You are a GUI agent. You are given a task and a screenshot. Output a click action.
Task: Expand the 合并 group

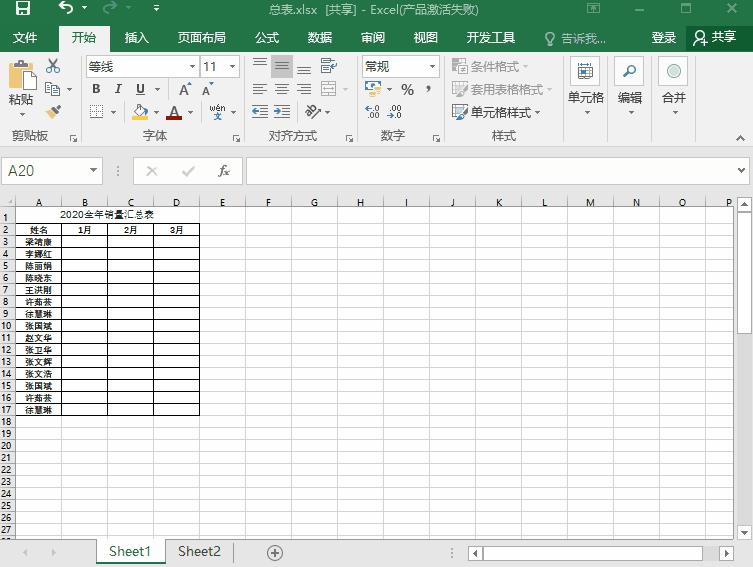[673, 87]
